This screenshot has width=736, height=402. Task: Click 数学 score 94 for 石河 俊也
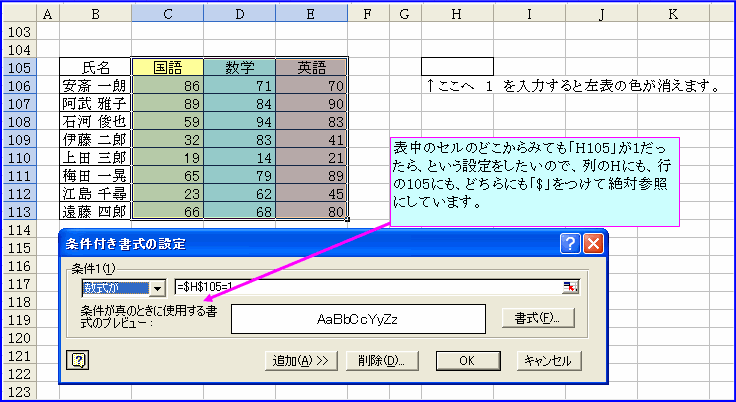[240, 121]
